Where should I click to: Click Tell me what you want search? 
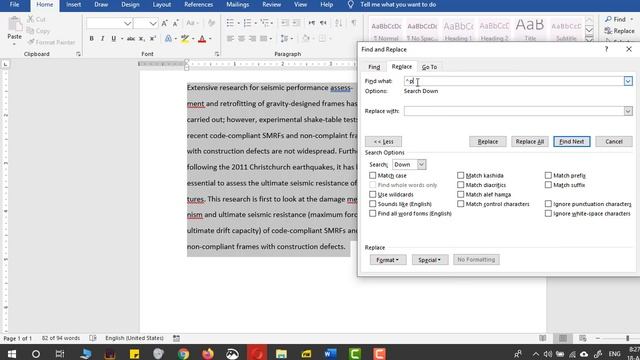coord(398,5)
